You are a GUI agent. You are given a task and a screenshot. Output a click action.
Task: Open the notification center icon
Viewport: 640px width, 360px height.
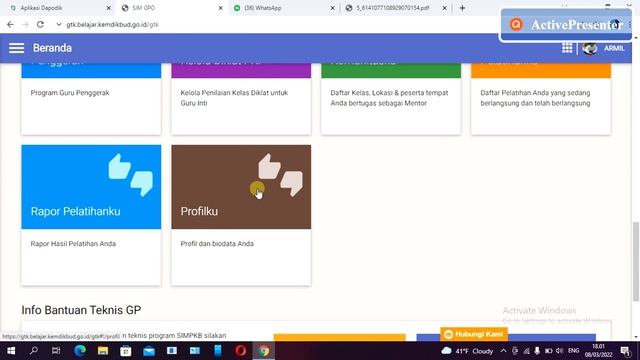click(625, 351)
